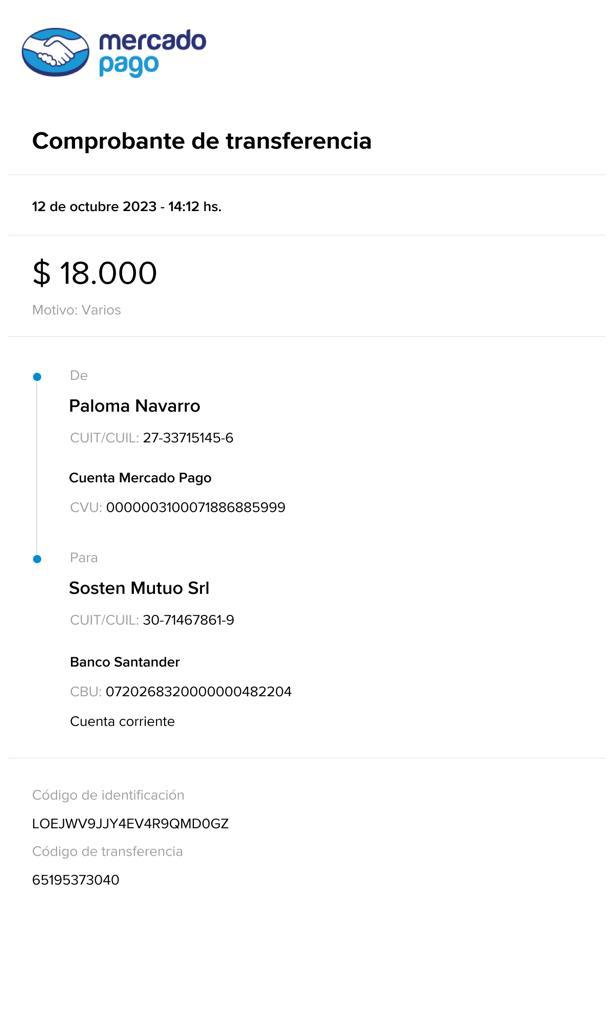This screenshot has width=614, height=1024.
Task: Click the "Comprobante de transferencia" heading
Action: click(x=202, y=141)
